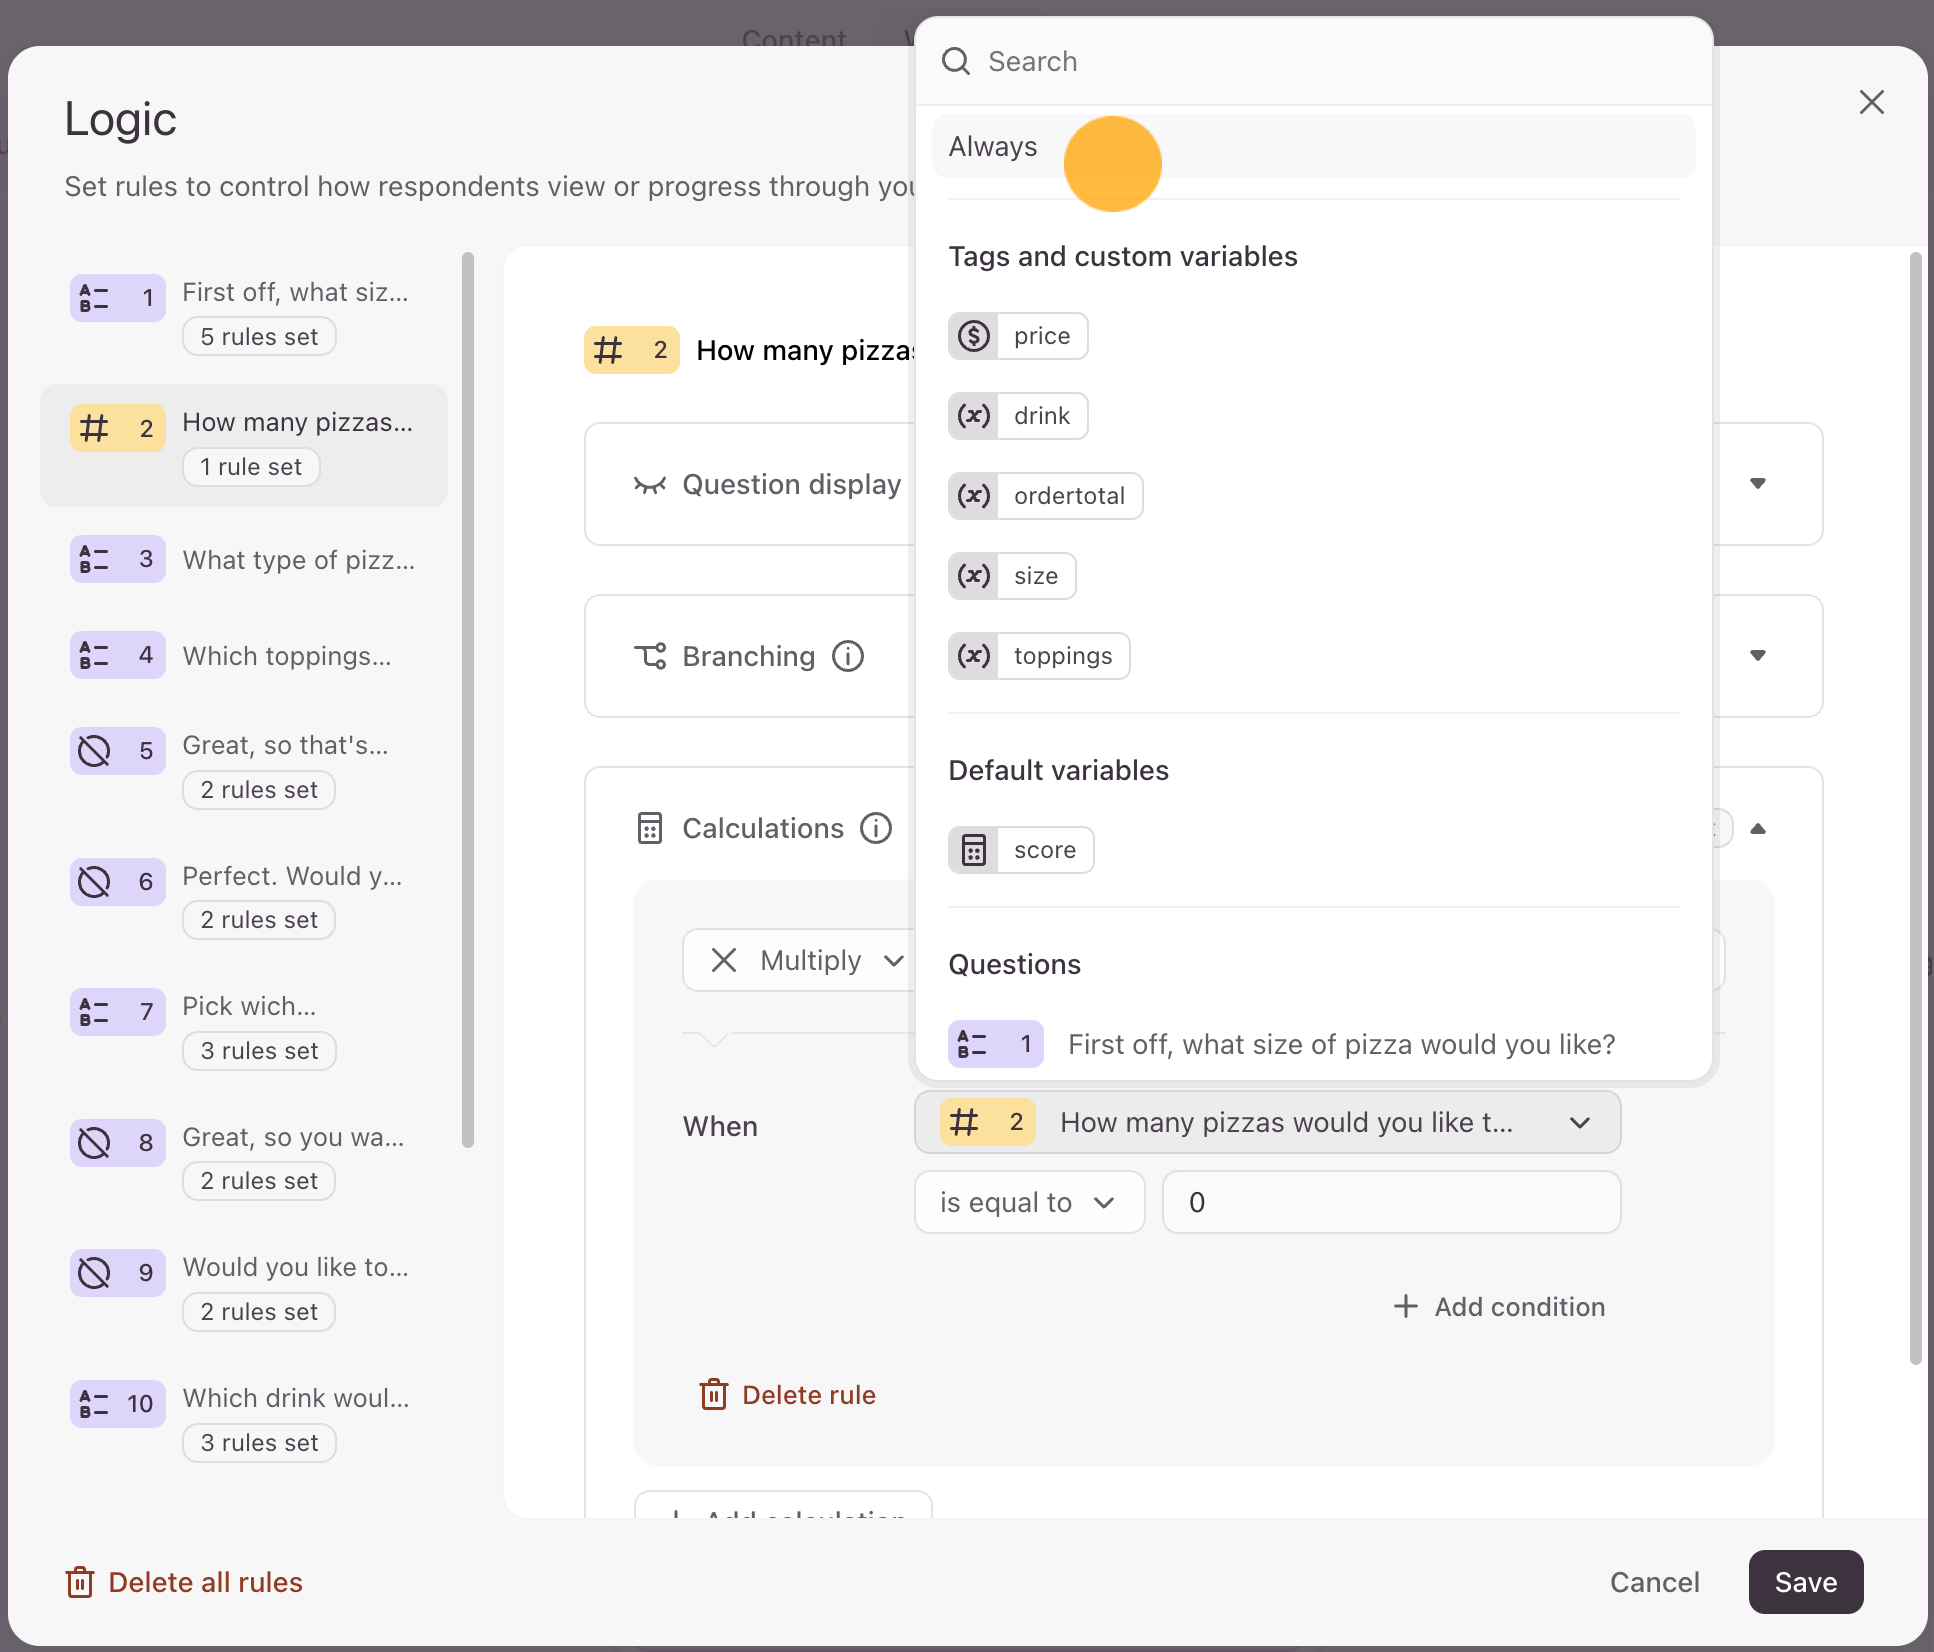This screenshot has width=1934, height=1652.
Task: Select the toppings variable chip
Action: (x=1038, y=656)
